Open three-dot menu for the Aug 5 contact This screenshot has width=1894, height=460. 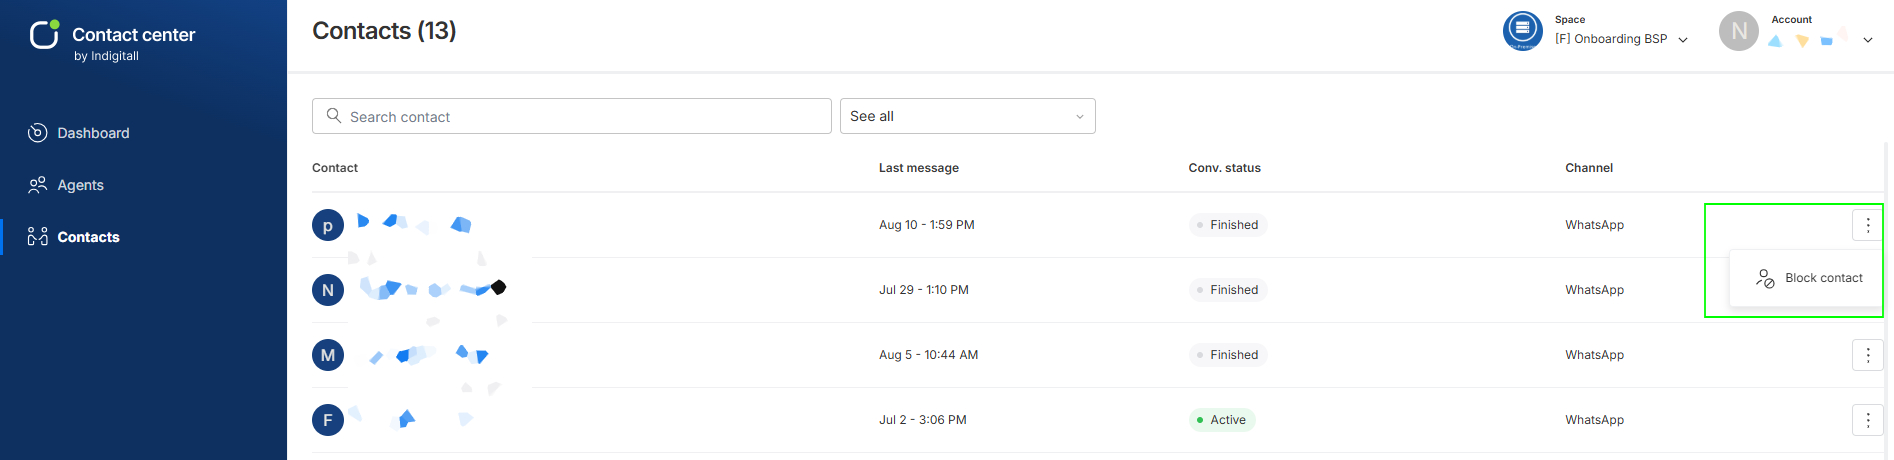[x=1868, y=355]
